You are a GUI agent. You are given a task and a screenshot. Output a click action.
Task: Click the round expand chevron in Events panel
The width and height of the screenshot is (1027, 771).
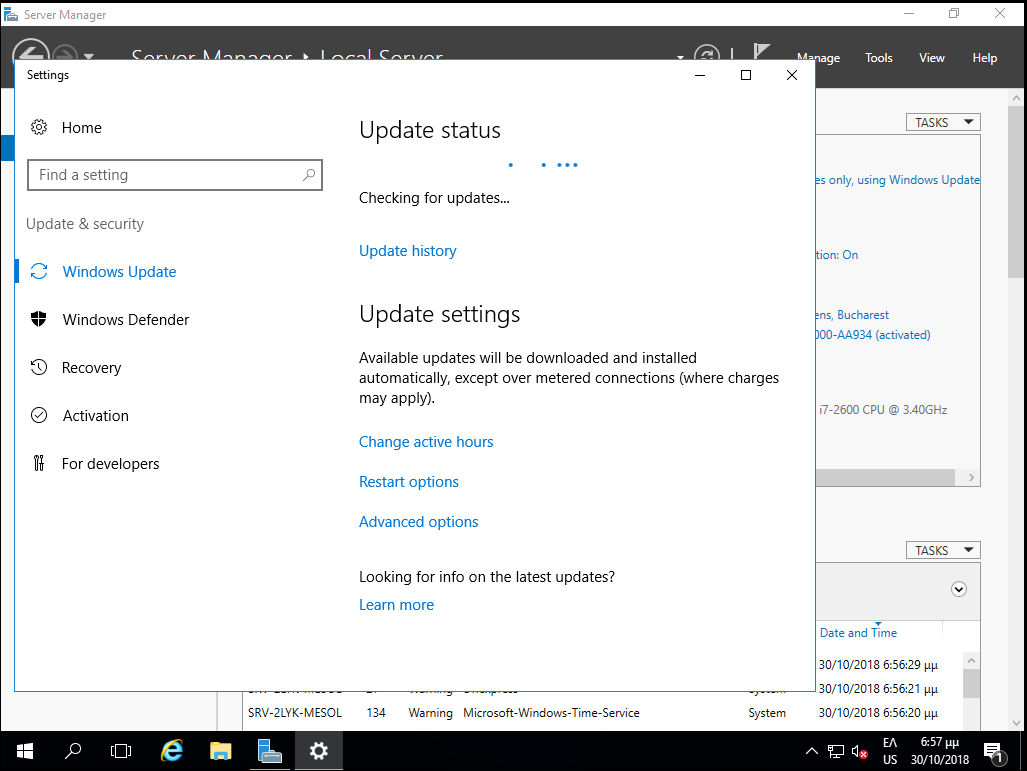[x=959, y=589]
